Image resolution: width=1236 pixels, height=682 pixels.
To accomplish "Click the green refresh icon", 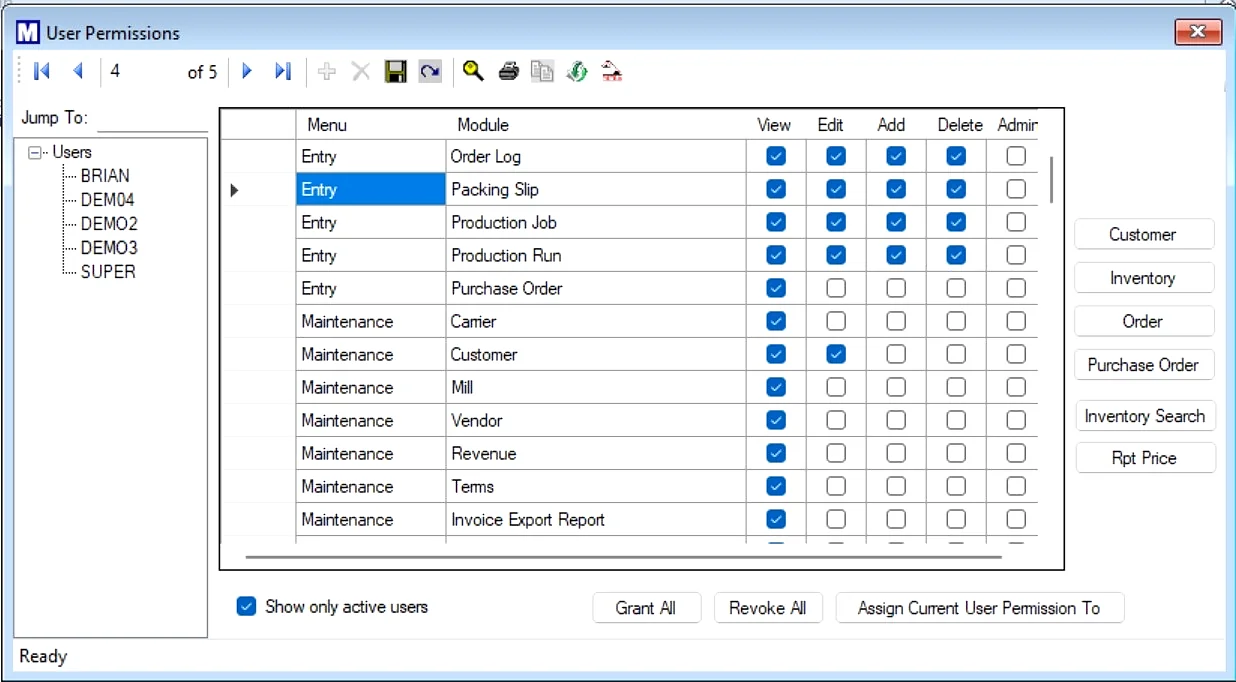I will click(x=576, y=70).
